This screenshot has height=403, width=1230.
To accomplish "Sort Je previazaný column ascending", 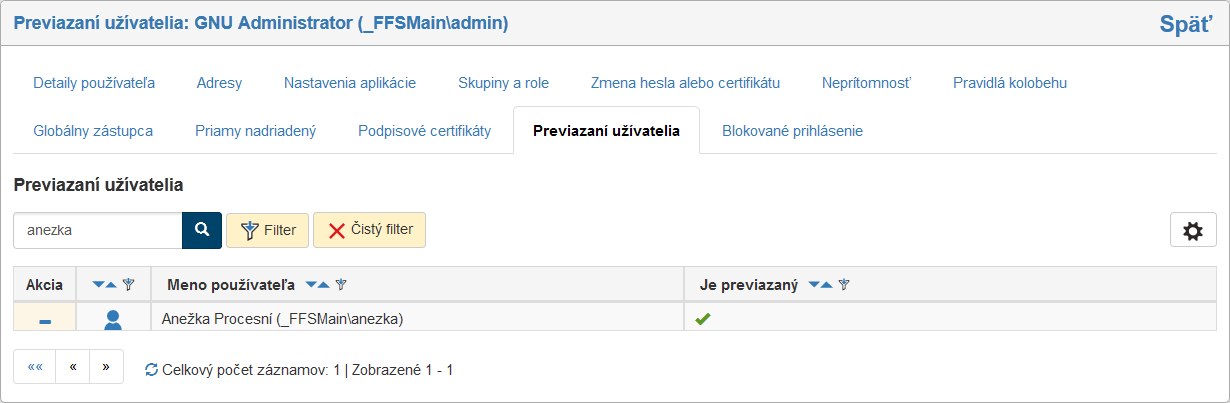I will coord(825,286).
